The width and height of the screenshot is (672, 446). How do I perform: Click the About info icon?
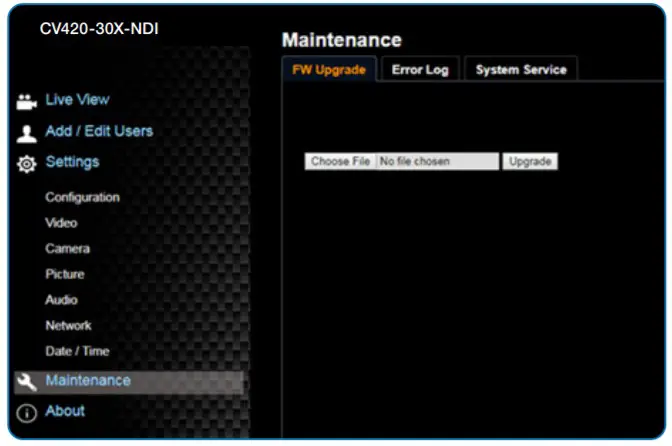[27, 413]
